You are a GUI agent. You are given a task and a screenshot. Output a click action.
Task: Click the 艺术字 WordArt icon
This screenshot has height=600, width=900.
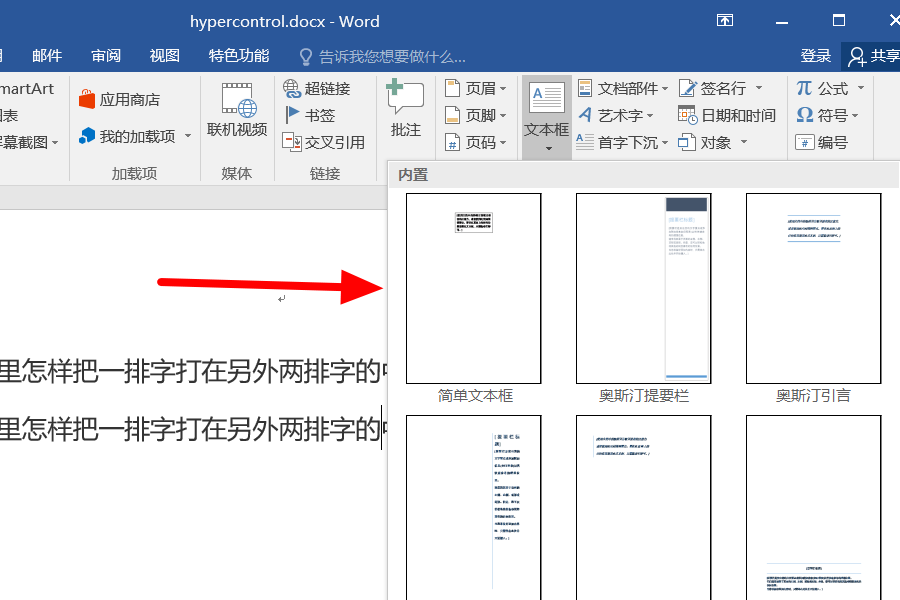click(585, 115)
